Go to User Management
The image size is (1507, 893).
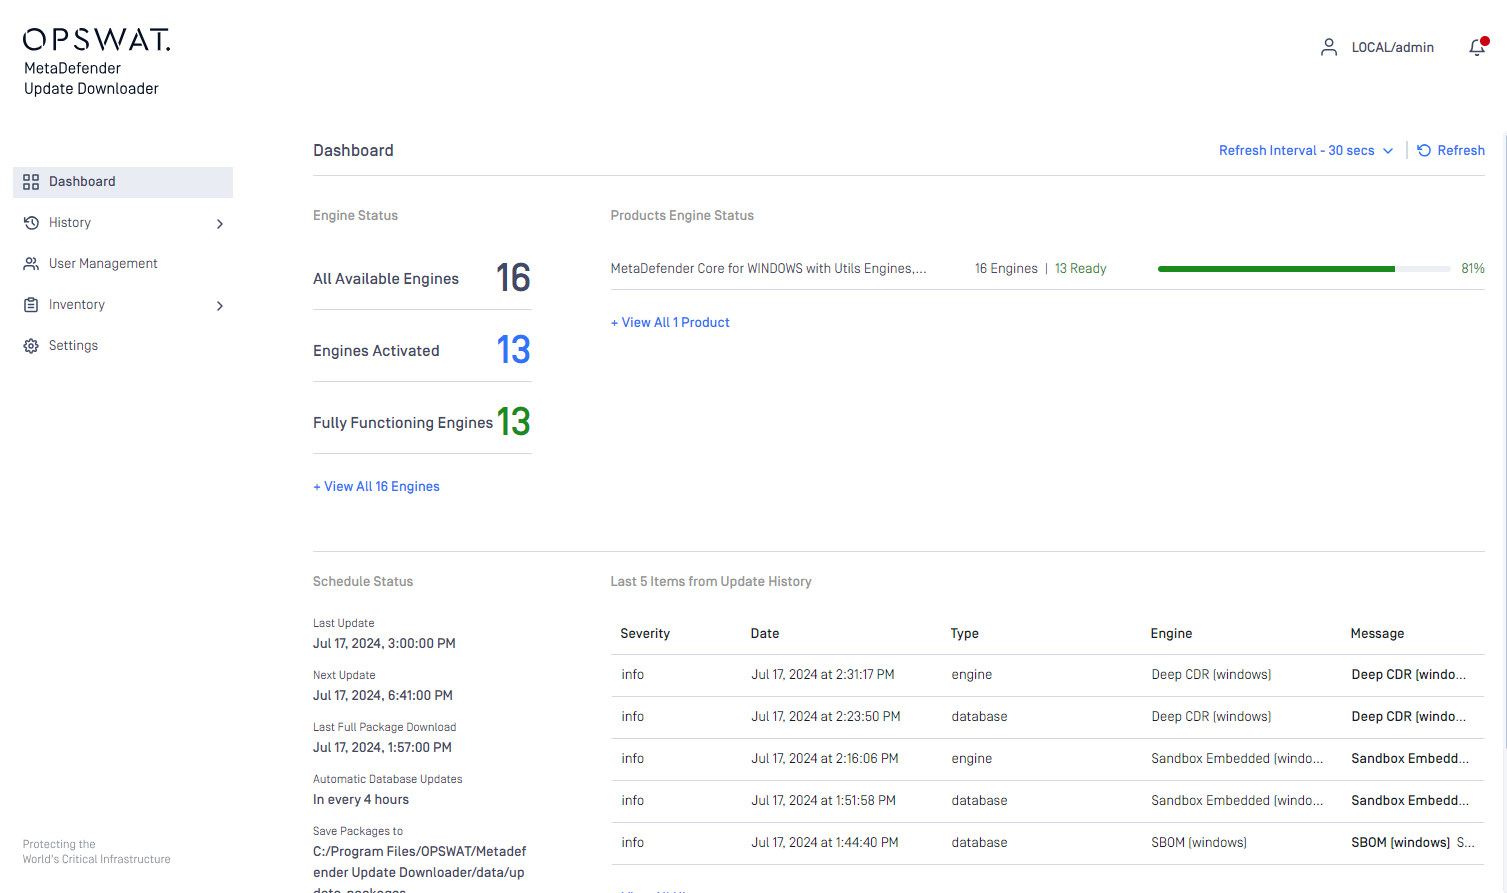click(x=123, y=264)
